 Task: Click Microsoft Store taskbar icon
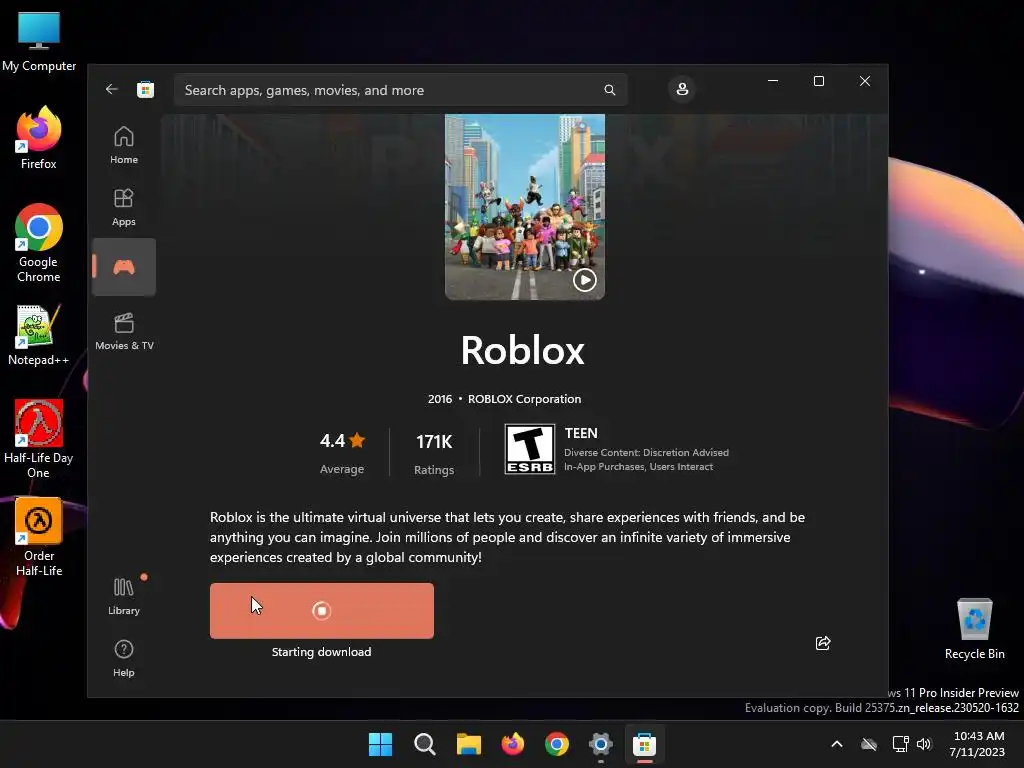coord(645,744)
